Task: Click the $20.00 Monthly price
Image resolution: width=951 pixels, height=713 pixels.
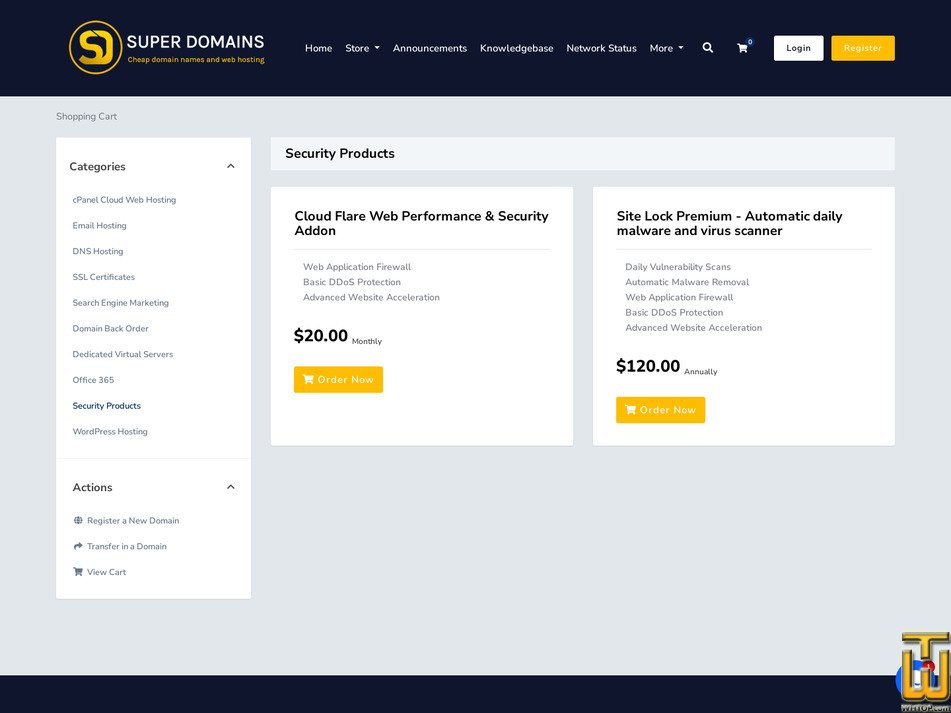Action: tap(338, 336)
